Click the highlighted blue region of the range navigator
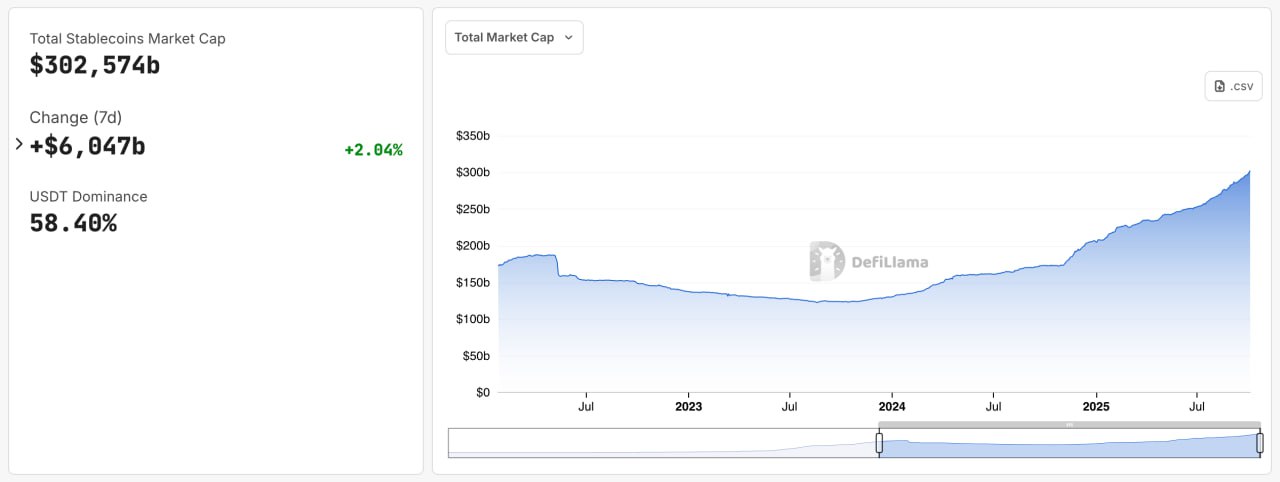This screenshot has height=482, width=1280. coord(1069,445)
